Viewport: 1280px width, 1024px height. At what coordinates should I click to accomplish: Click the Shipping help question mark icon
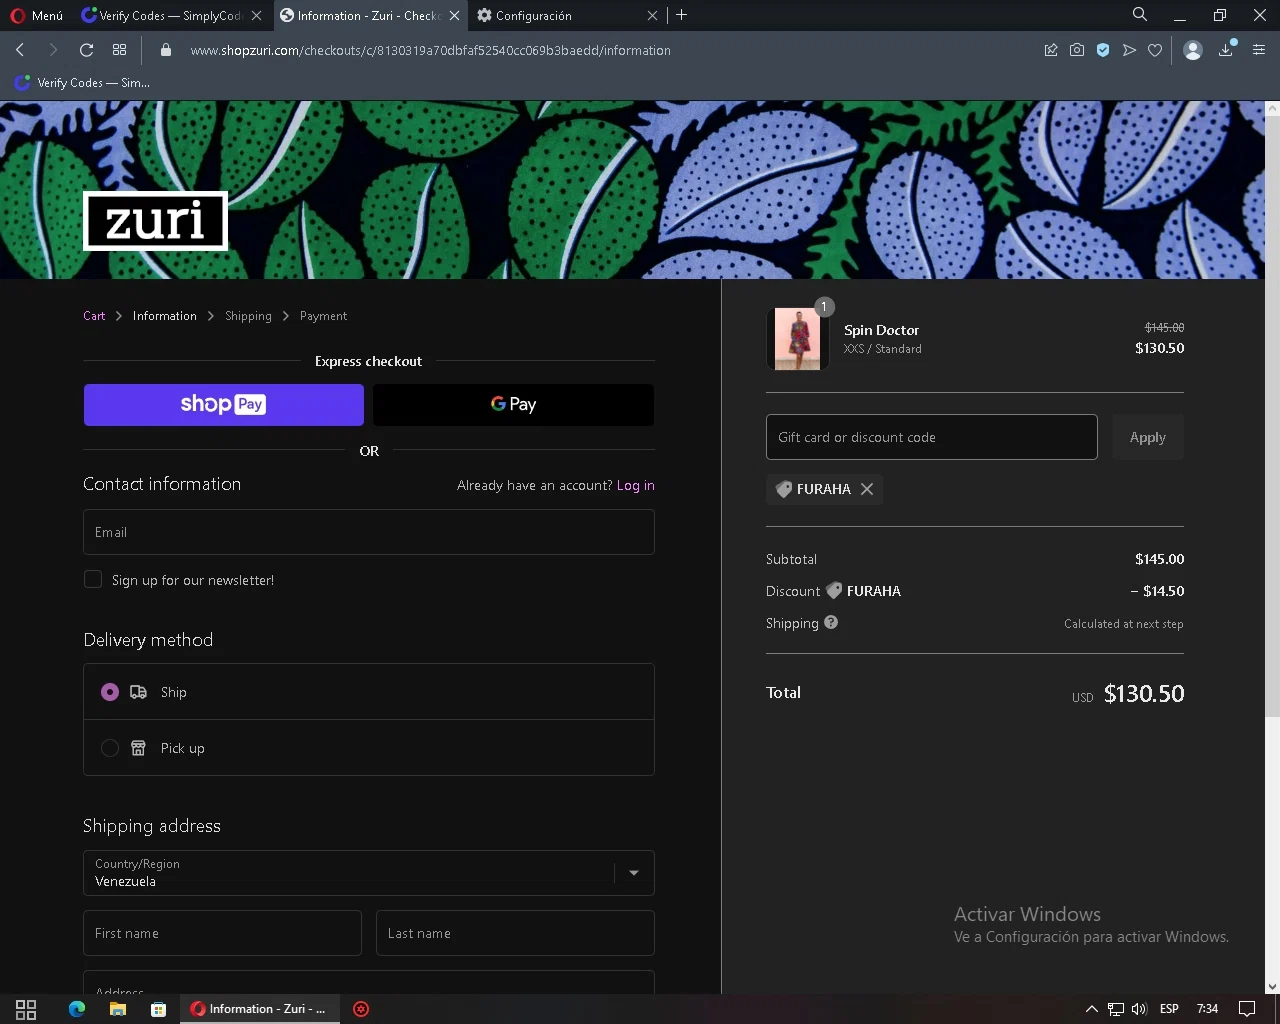click(x=831, y=622)
